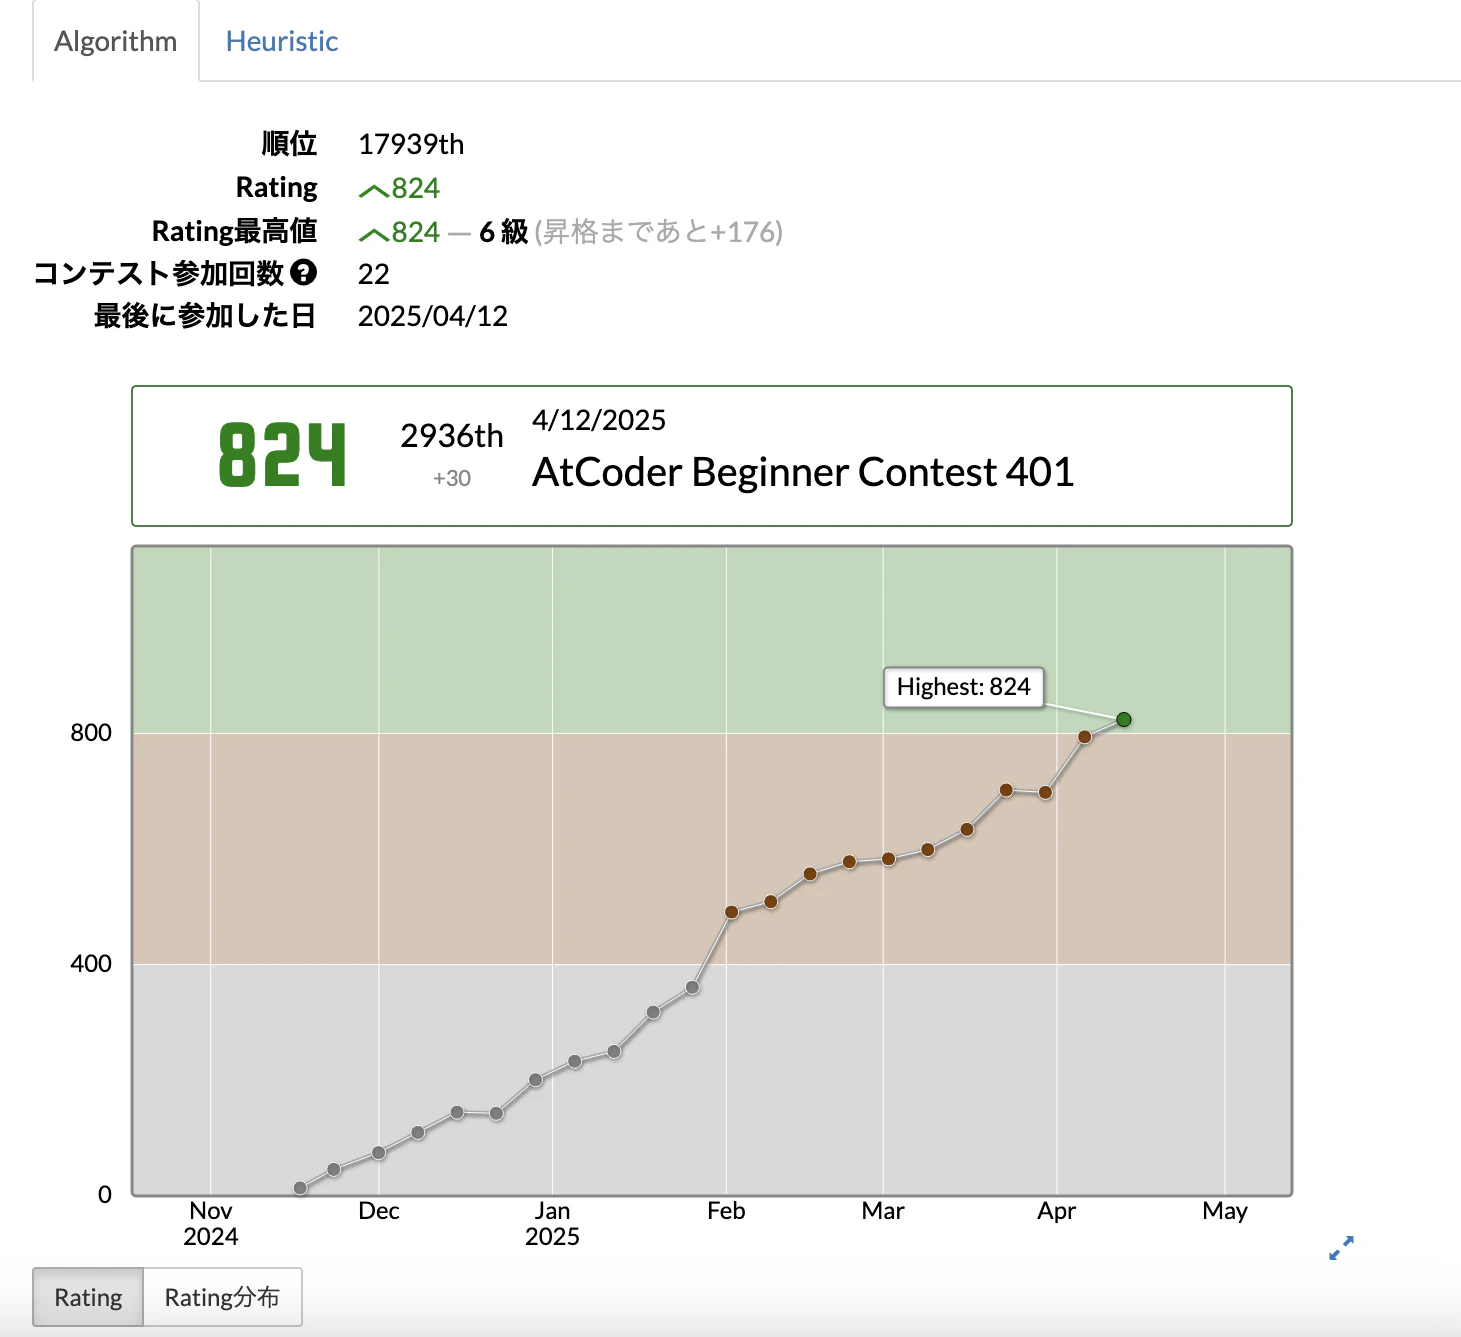Switch to the Heuristic tab
Image resolution: width=1461 pixels, height=1337 pixels.
click(x=281, y=41)
